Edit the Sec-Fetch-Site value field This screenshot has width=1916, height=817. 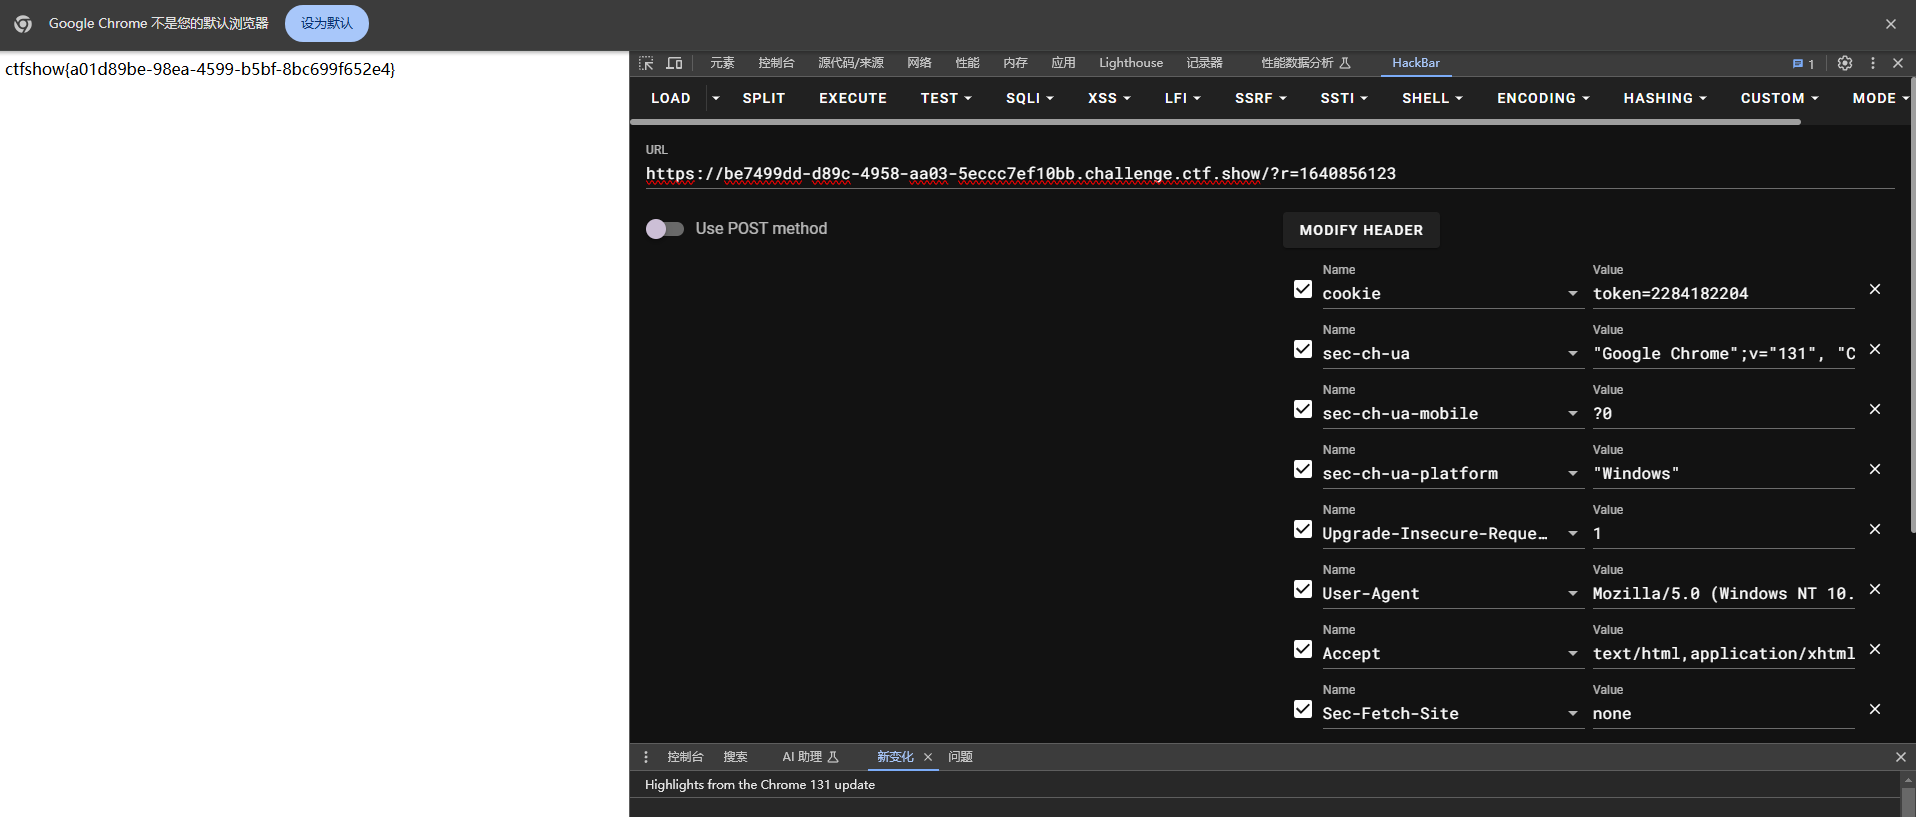click(x=1723, y=714)
